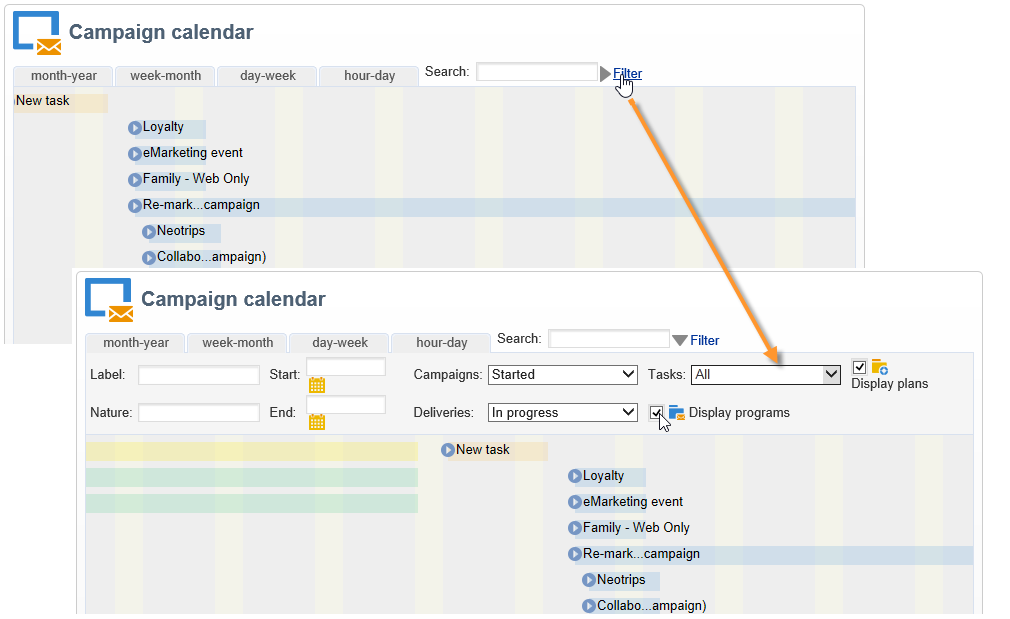
Task: Click the Display programs folder icon
Action: 677,412
